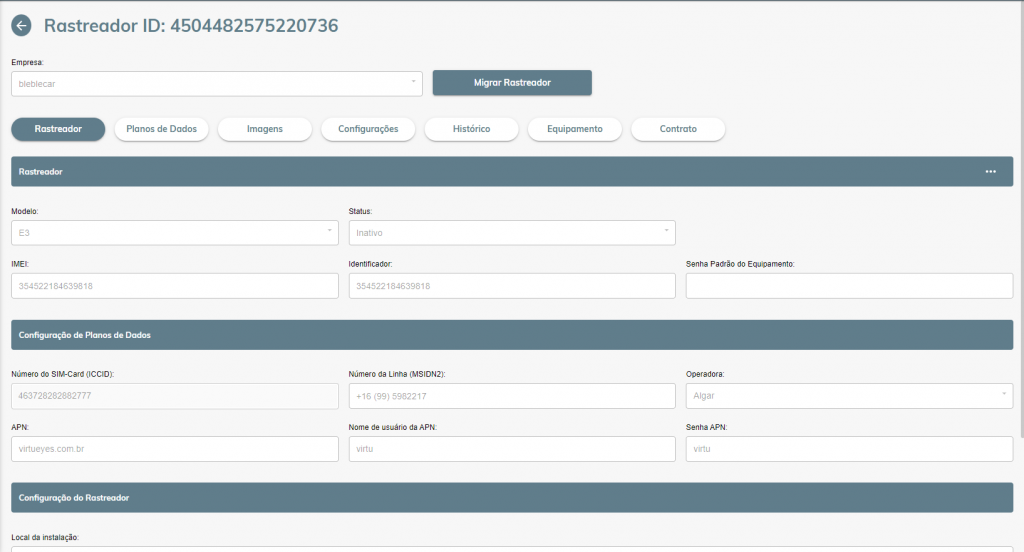This screenshot has width=1024, height=552.
Task: Edit the Número da Linha (MSIDN2) field
Action: pyautogui.click(x=512, y=396)
